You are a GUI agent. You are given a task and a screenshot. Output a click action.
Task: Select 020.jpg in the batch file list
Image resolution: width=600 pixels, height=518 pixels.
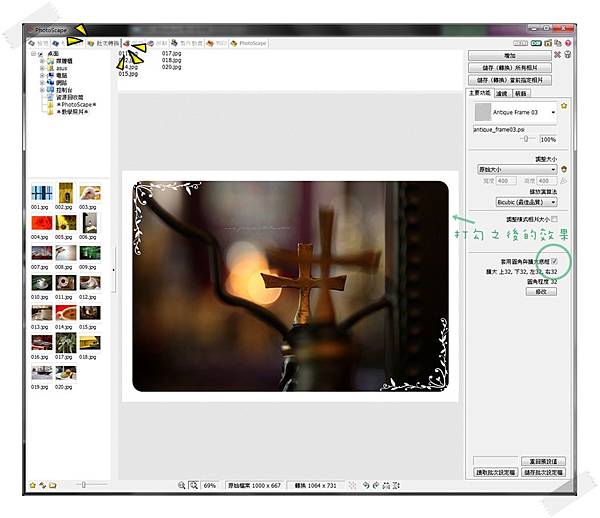pyautogui.click(x=171, y=67)
